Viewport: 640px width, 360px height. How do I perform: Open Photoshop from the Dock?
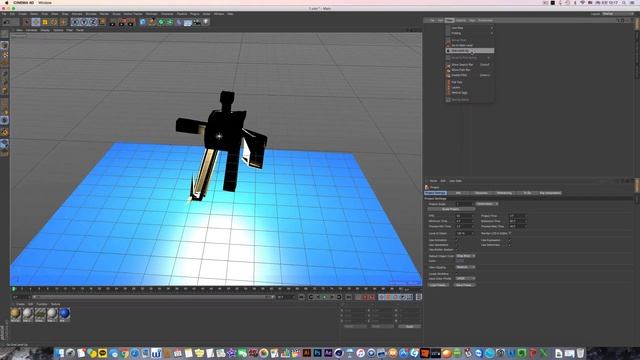[x=318, y=353]
